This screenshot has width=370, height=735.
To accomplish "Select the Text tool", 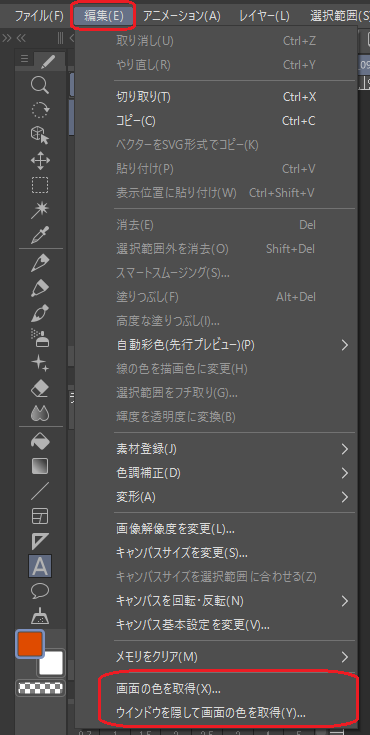I will pyautogui.click(x=40, y=566).
